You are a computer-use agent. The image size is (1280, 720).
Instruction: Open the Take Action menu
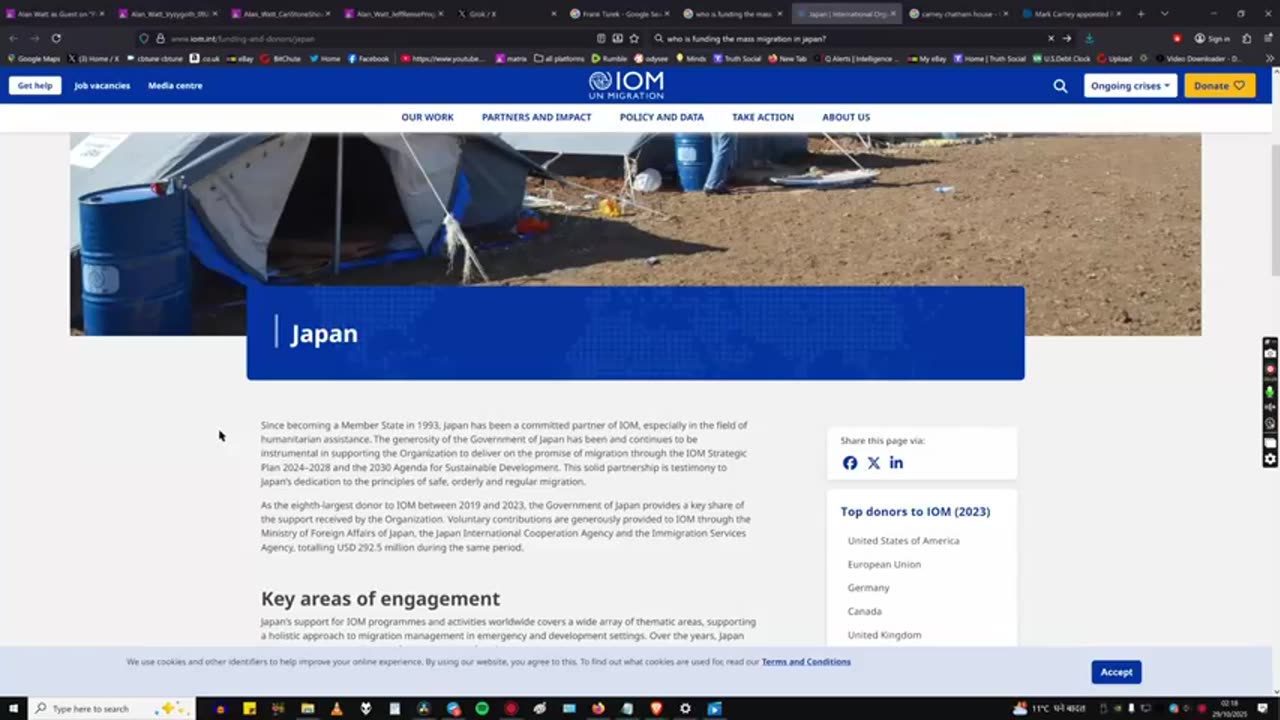coord(762,117)
